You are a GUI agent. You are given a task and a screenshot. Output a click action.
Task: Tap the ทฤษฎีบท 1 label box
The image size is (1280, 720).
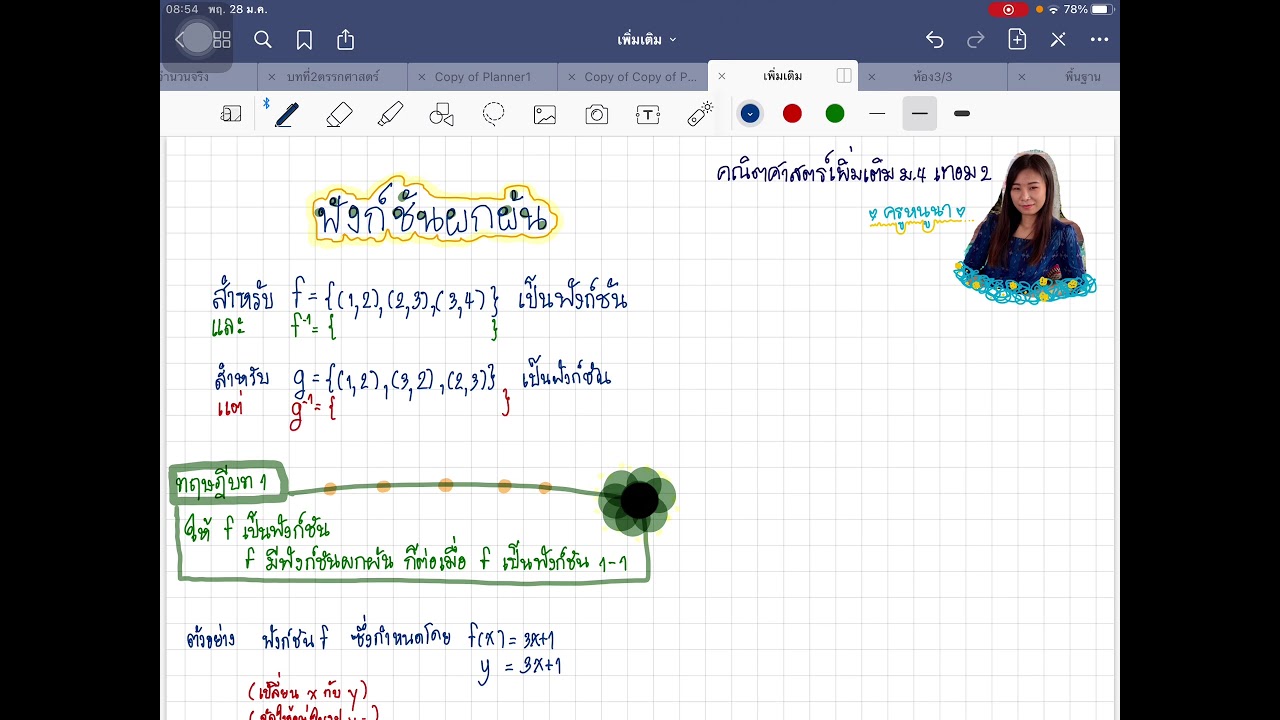click(228, 483)
